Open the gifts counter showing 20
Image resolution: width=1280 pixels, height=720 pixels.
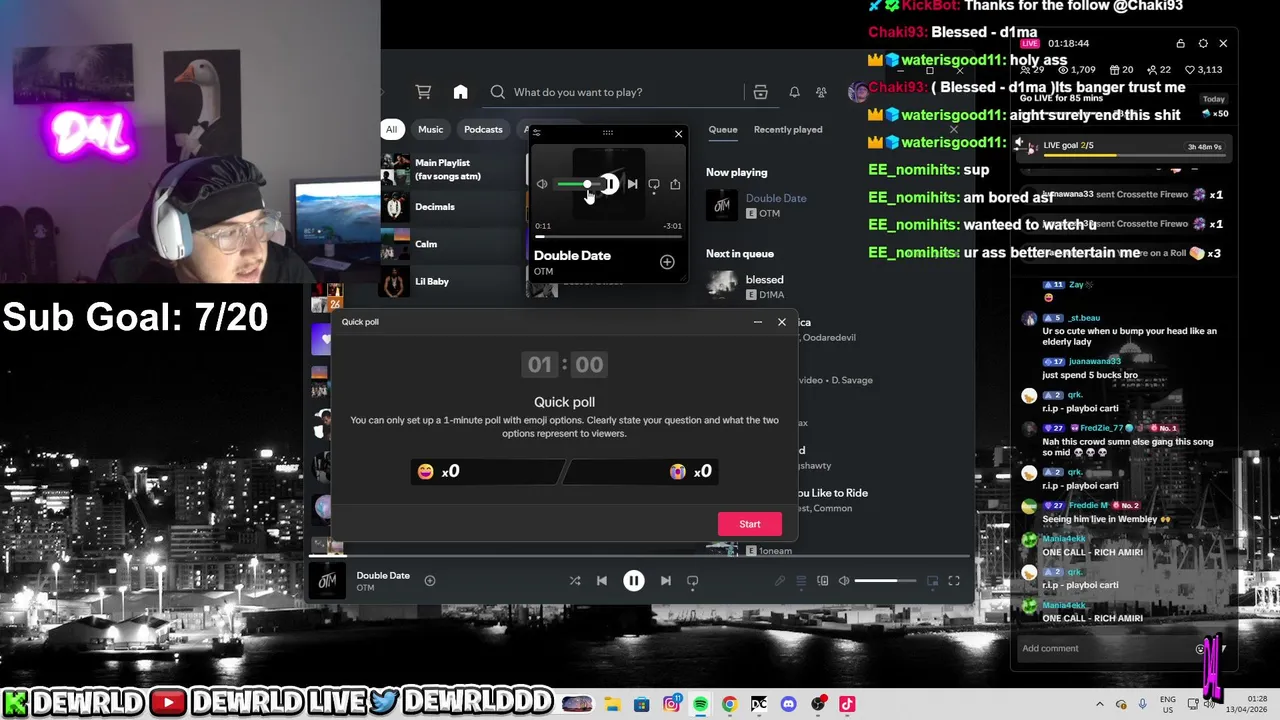click(1120, 69)
